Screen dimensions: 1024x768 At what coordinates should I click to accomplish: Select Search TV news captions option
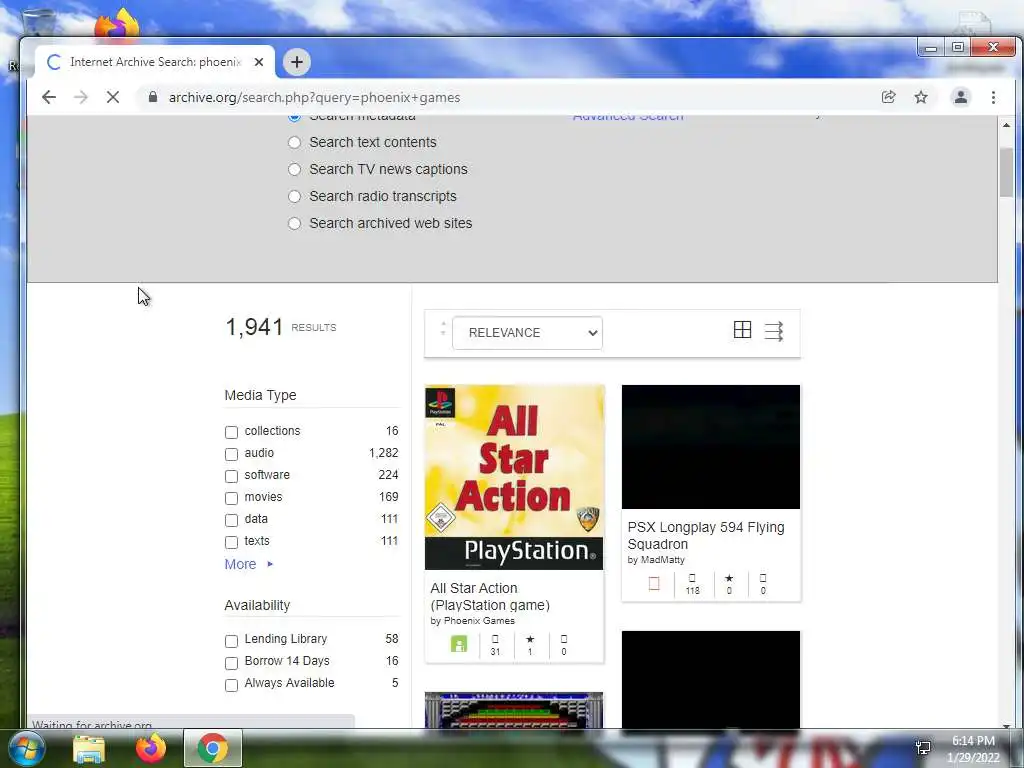coord(295,169)
